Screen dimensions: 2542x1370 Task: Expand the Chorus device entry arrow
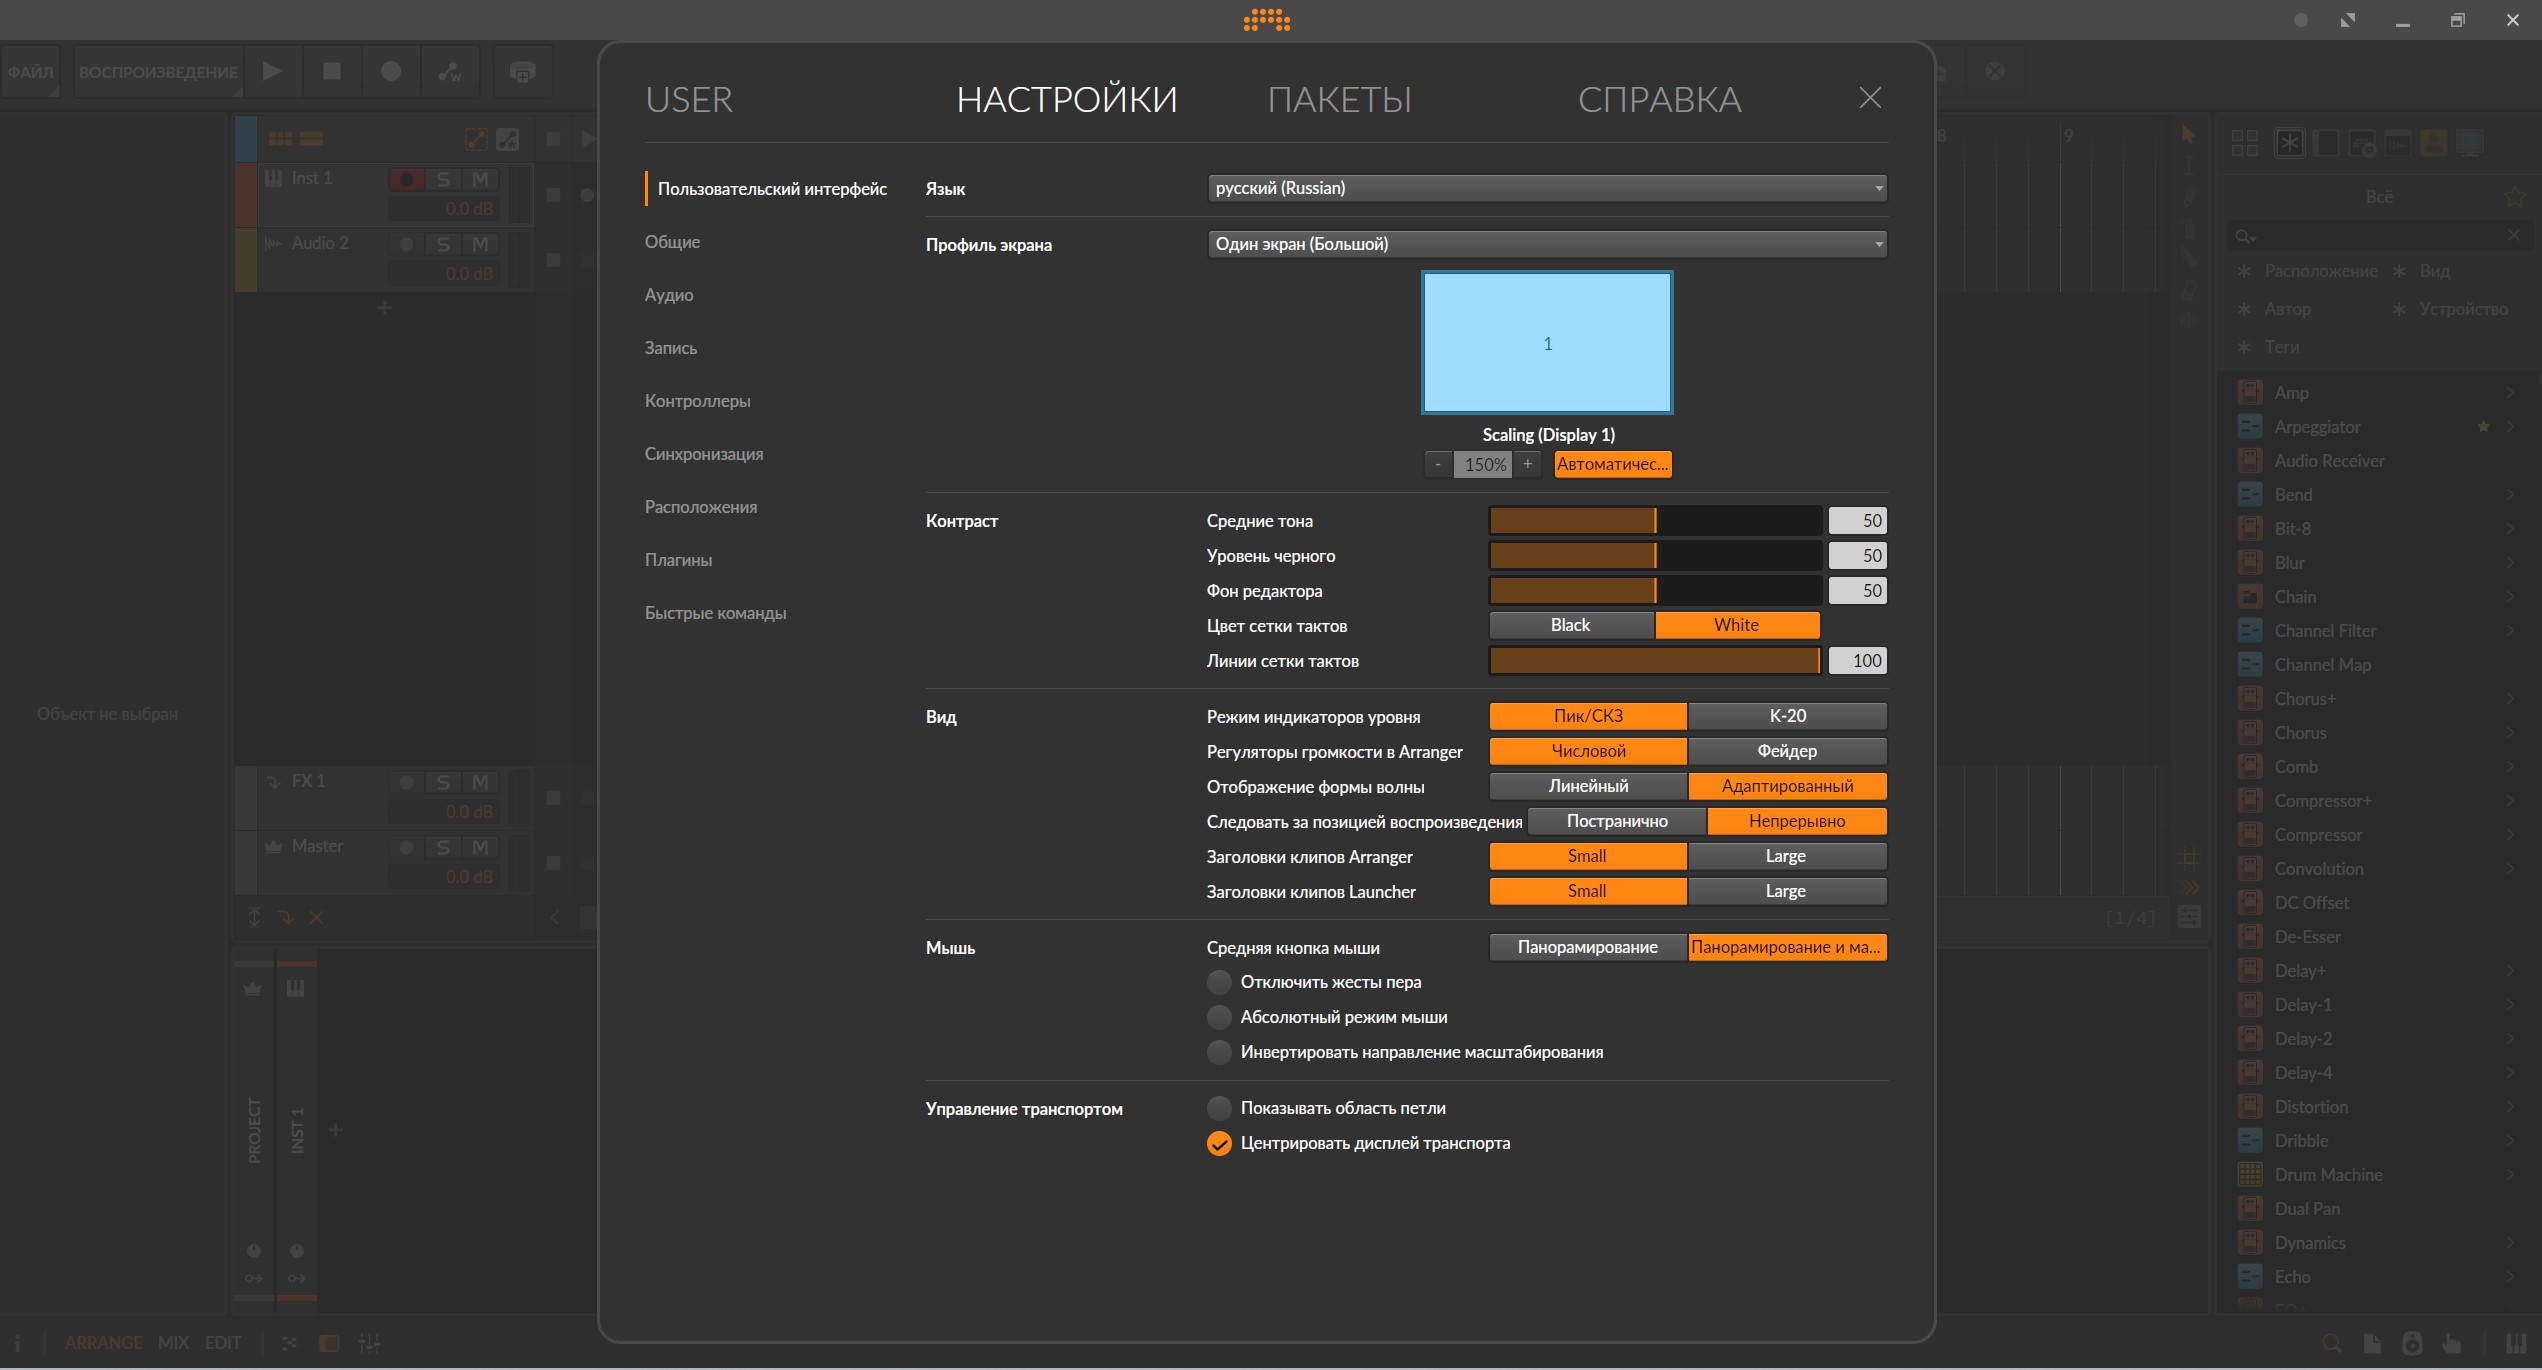pos(2510,733)
